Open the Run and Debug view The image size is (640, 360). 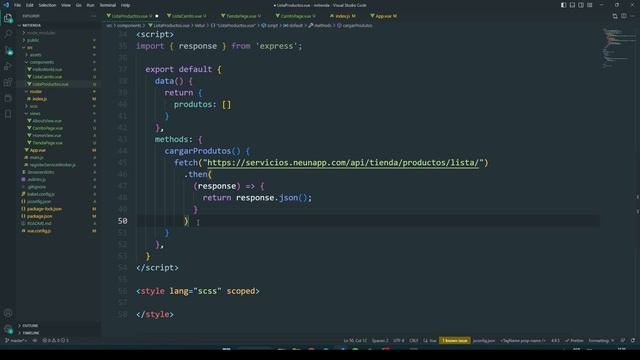click(8, 67)
